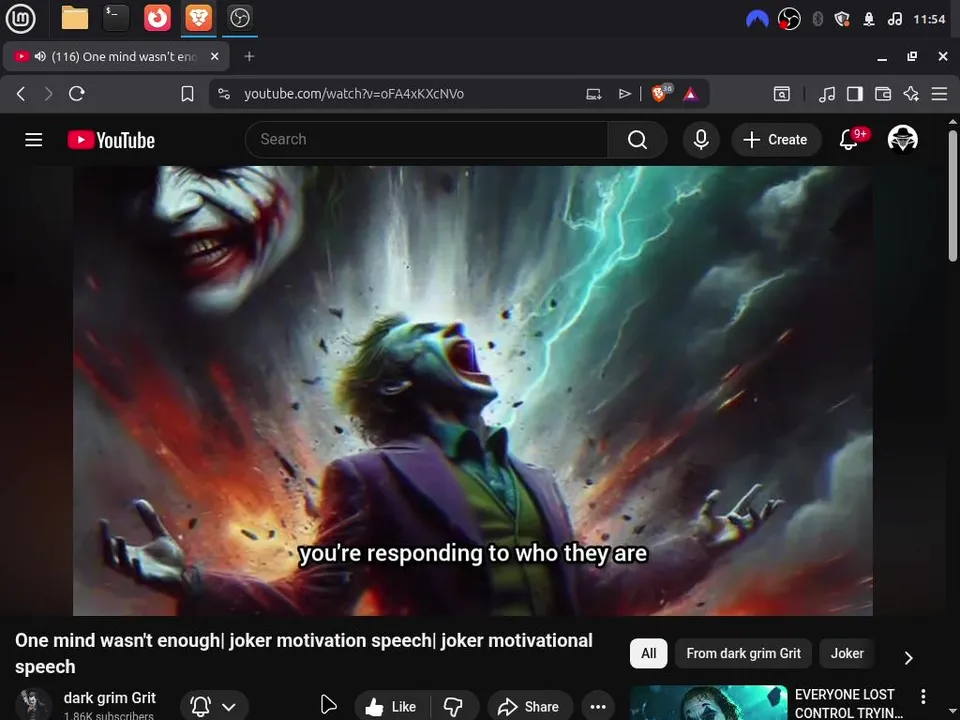Screen dimensions: 960x720
Task: Select the Joker filter chip
Action: [847, 653]
